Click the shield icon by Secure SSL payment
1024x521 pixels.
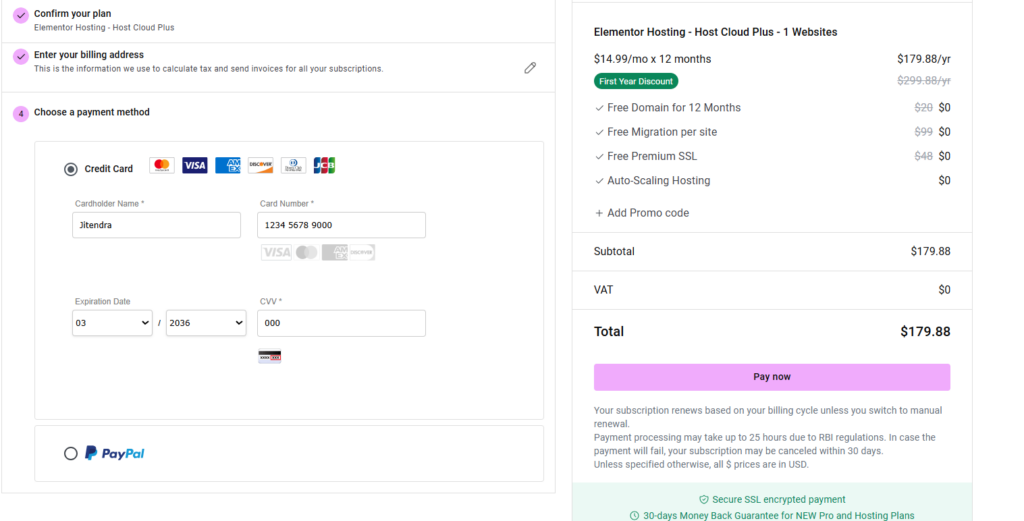(x=703, y=499)
